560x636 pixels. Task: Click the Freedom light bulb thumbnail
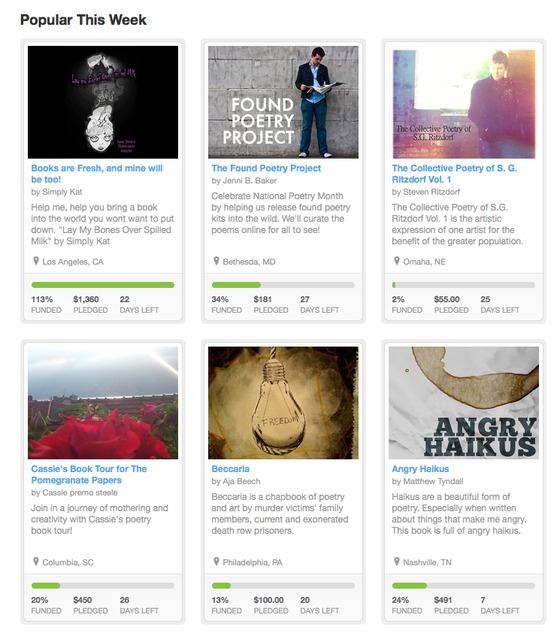(283, 402)
